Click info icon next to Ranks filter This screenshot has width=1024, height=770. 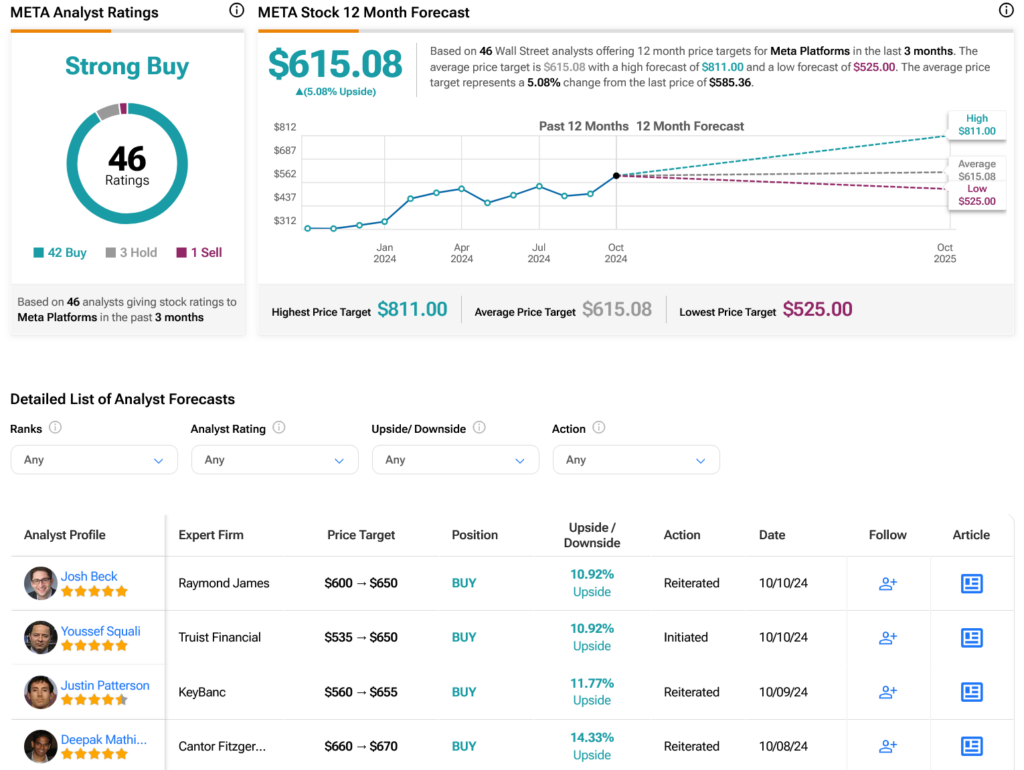pos(55,428)
